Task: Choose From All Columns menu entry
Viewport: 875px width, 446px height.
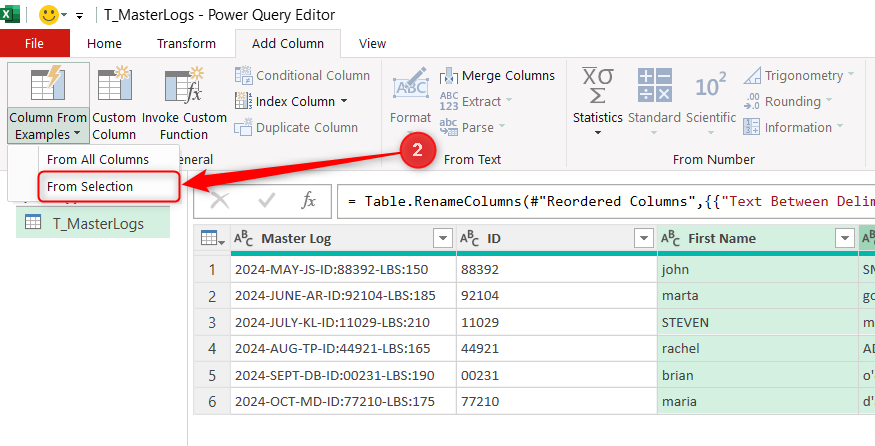Action: (x=98, y=160)
